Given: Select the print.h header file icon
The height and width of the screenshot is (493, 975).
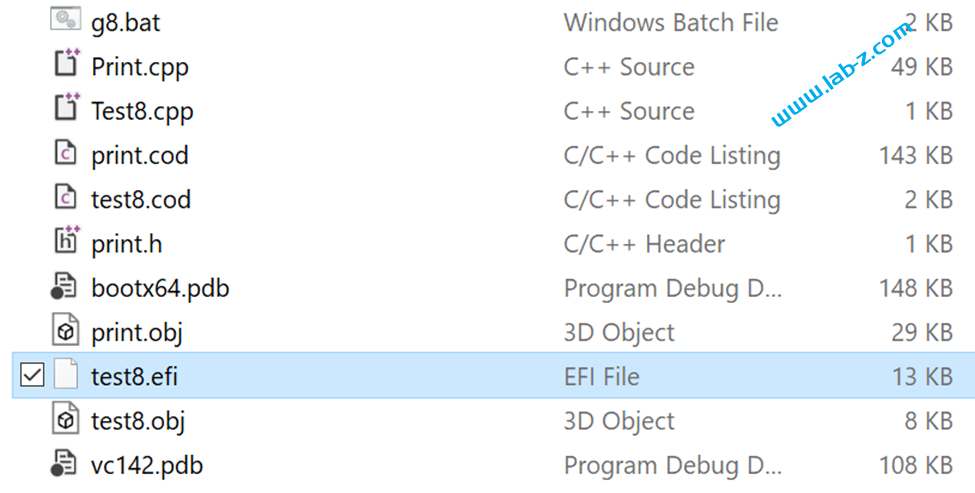Looking at the screenshot, I should click(67, 241).
